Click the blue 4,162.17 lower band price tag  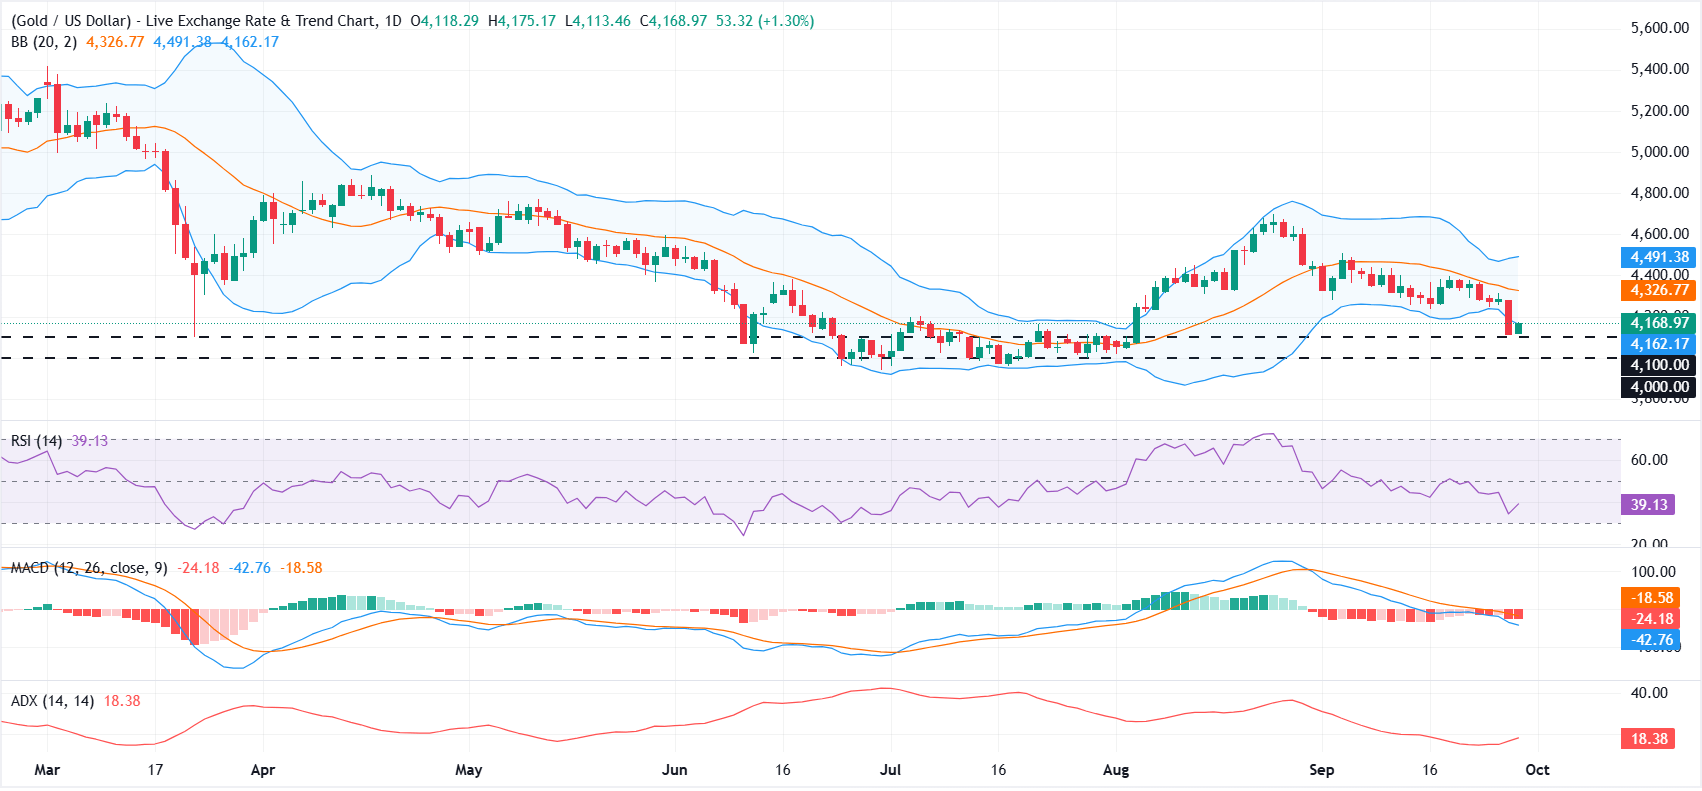point(1659,344)
